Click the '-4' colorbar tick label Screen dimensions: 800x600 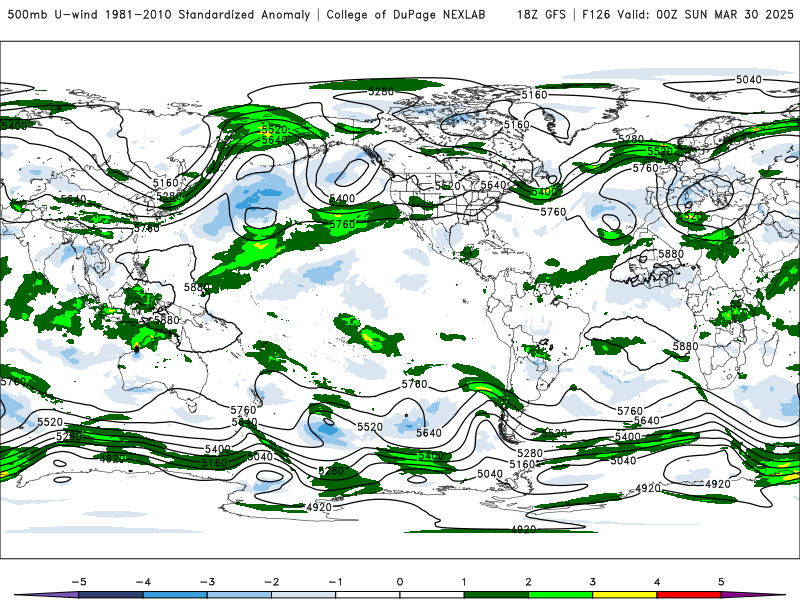143,582
